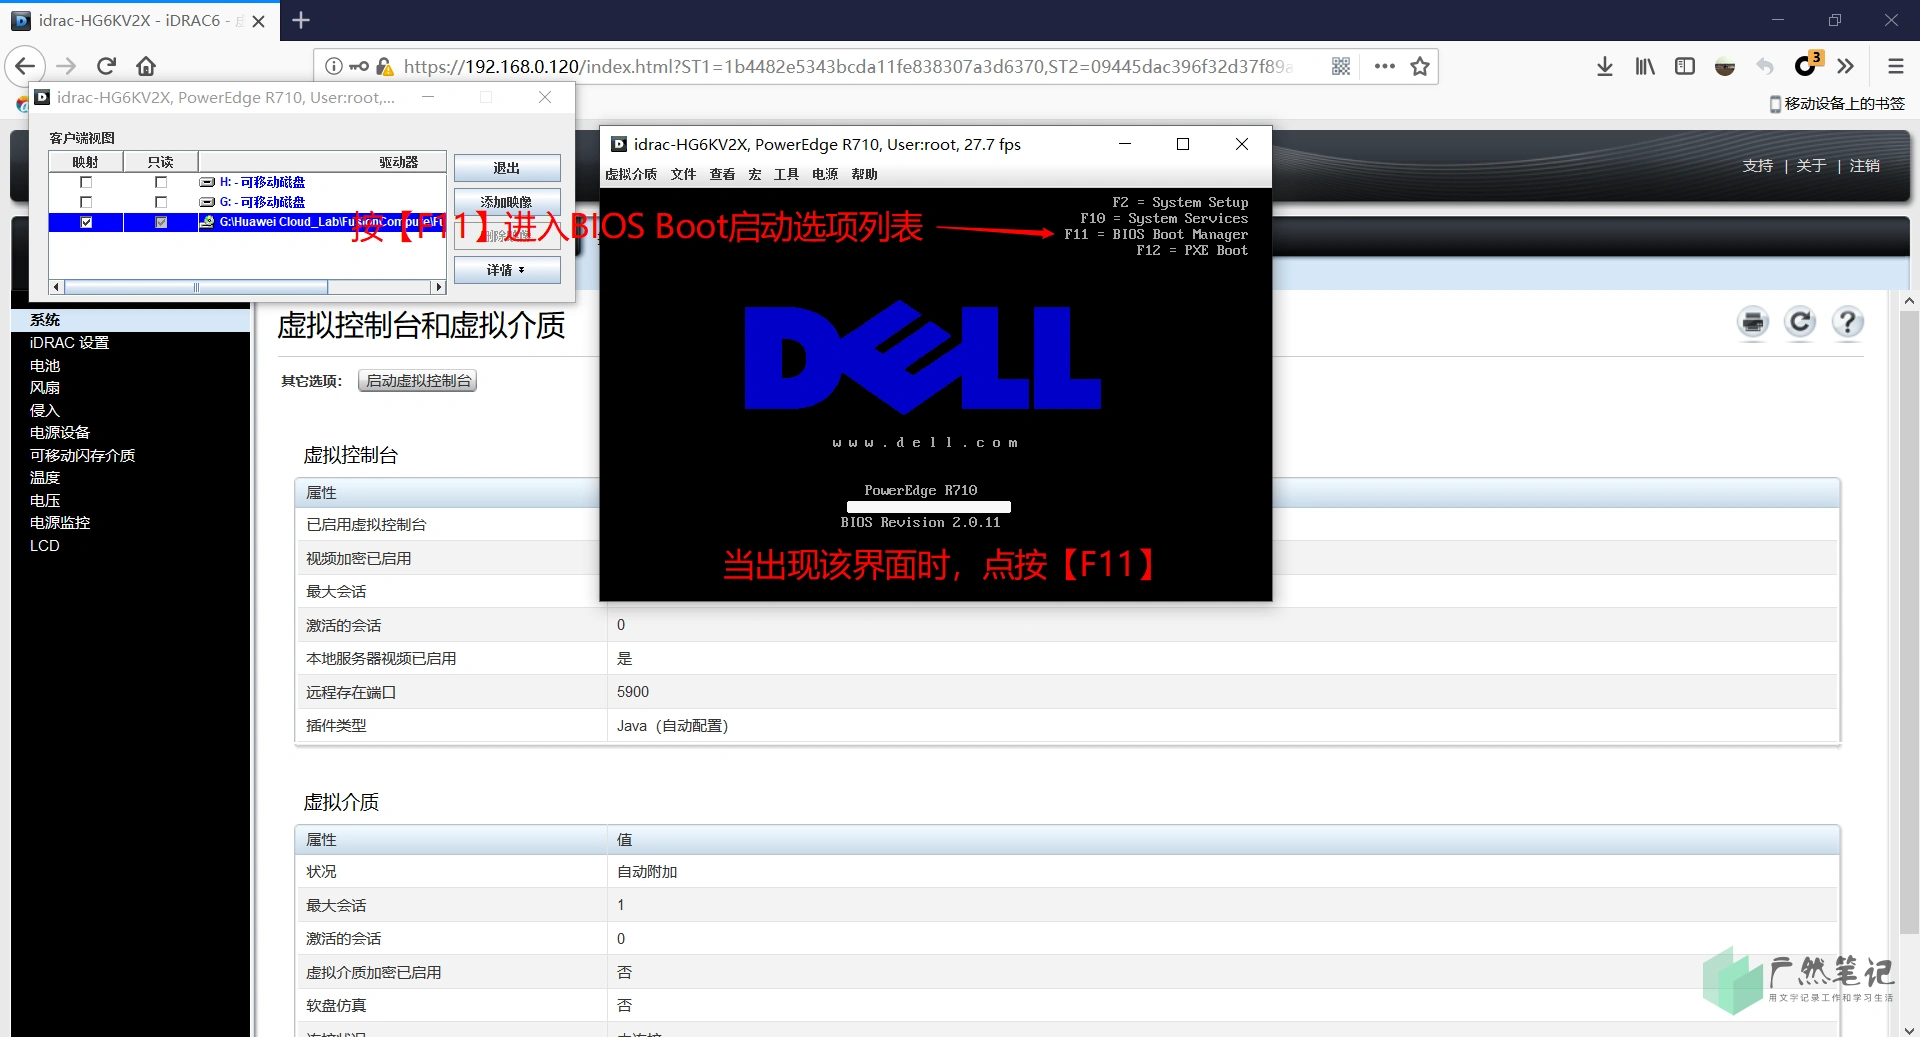This screenshot has width=1920, height=1037.
Task: Open 电源监控 in the sidebar
Action: pyautogui.click(x=60, y=523)
